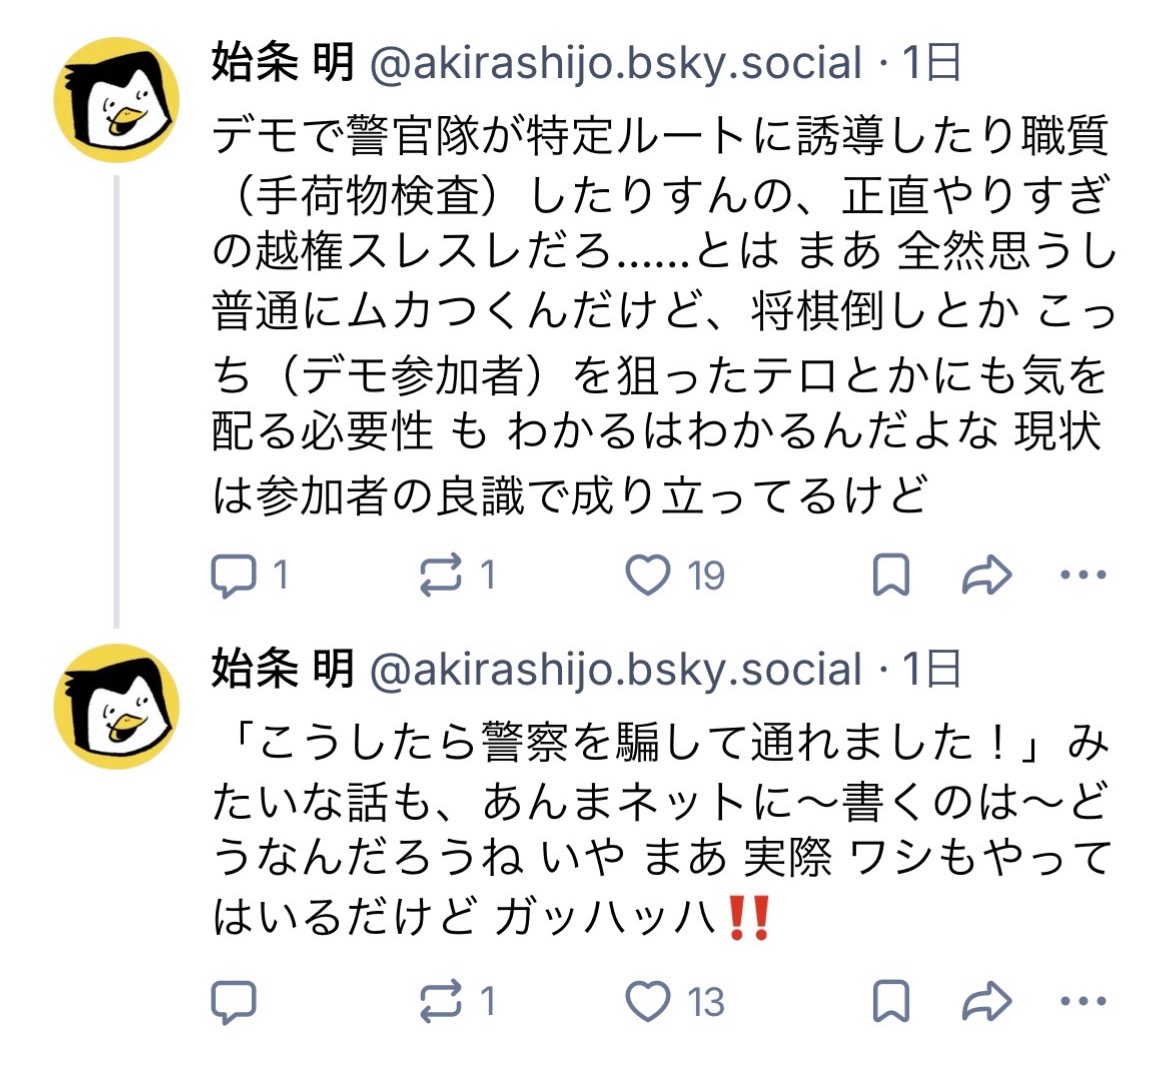Open the first post's 1日 timestamp
Screen dimensions: 1170x1081
click(932, 63)
